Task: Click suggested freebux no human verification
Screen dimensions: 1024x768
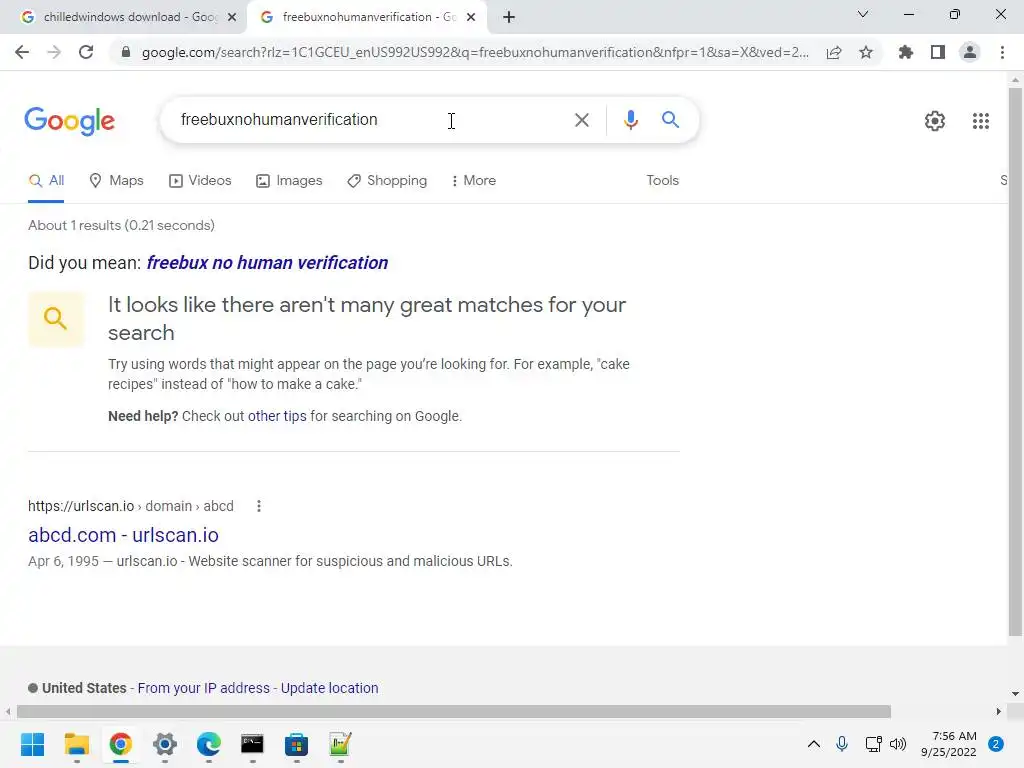Action: pos(267,263)
